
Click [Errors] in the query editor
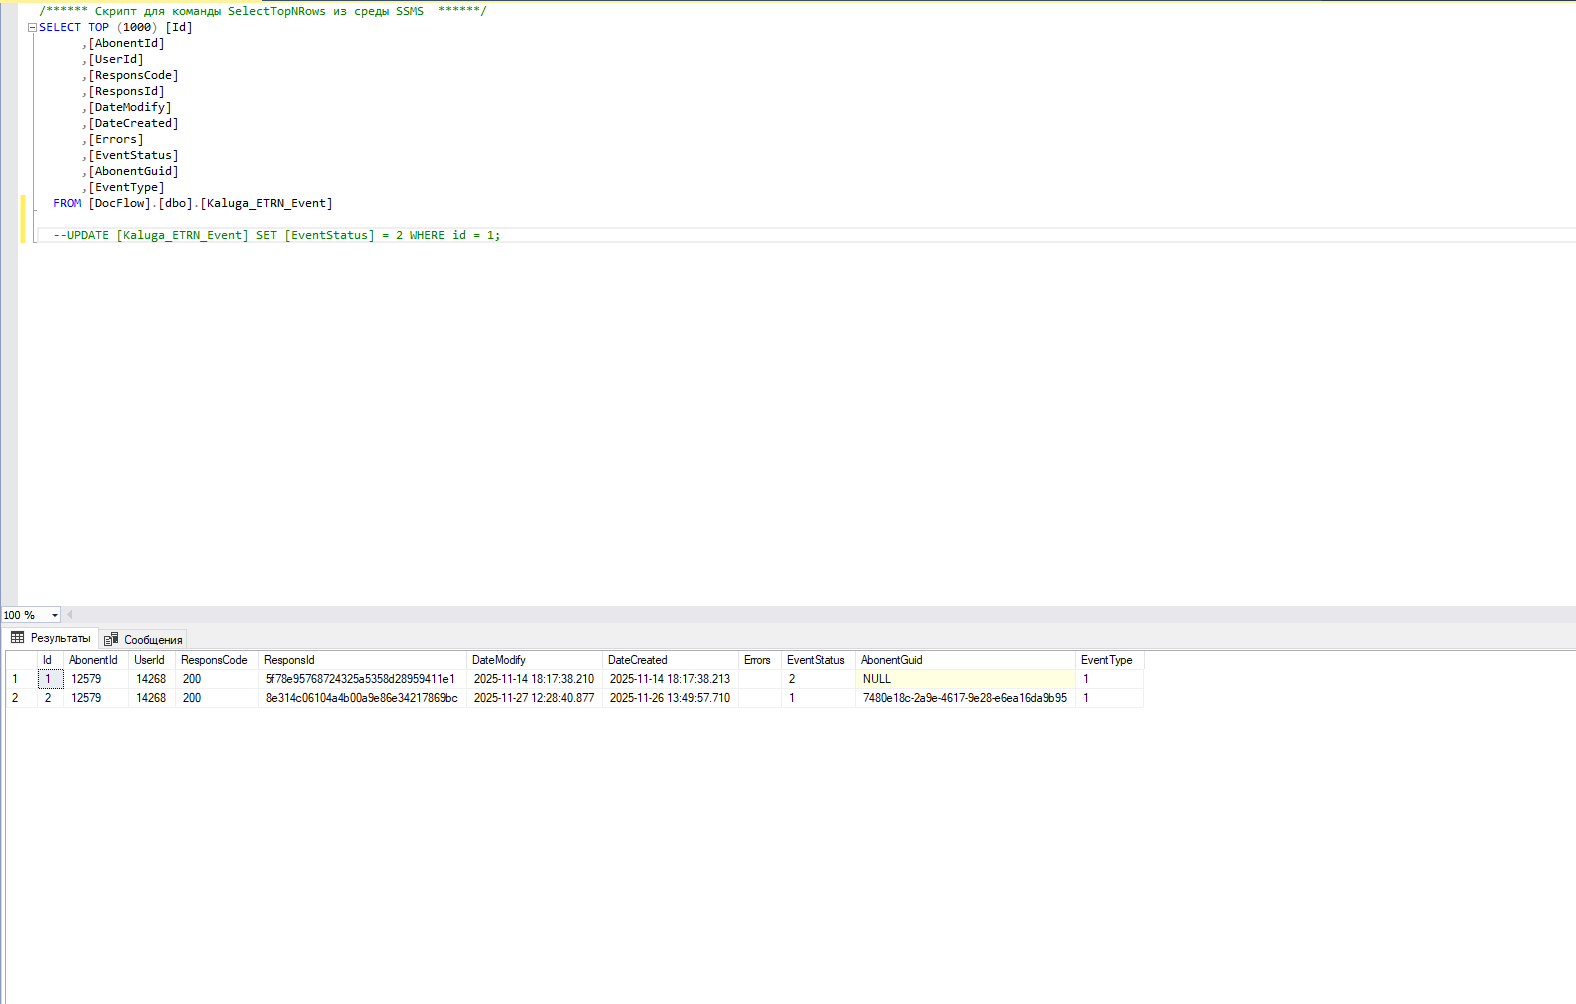click(x=116, y=139)
